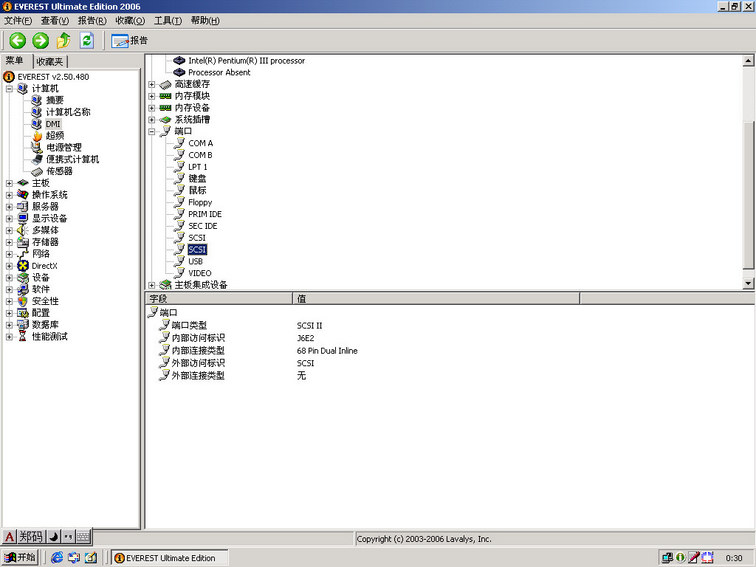Expand 内存设备 node in DMI list

[x=152, y=108]
